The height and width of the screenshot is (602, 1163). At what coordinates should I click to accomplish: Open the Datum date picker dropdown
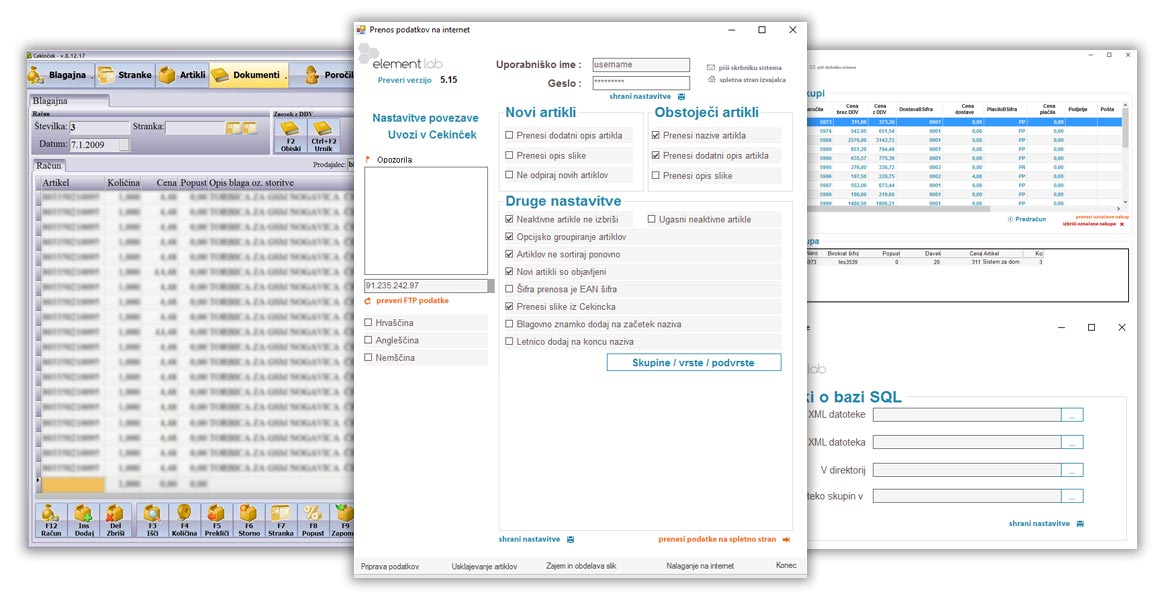coord(124,145)
